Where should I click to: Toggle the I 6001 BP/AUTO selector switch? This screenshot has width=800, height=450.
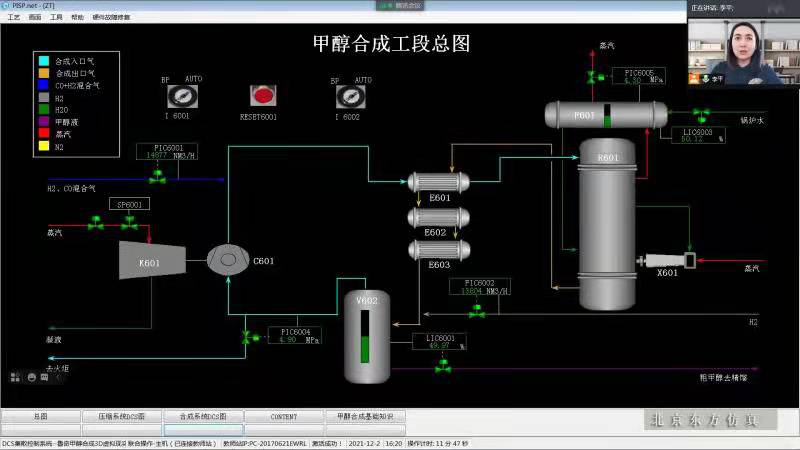tap(182, 96)
